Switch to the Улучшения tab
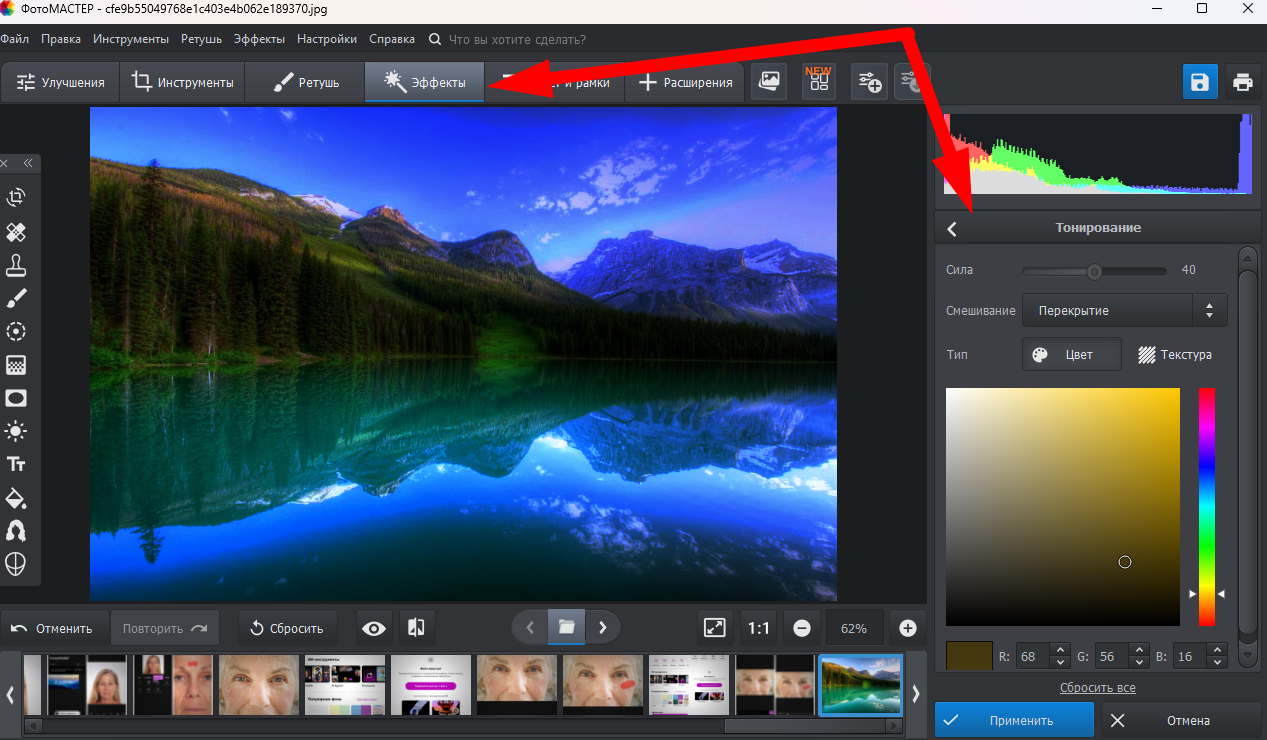 point(60,83)
